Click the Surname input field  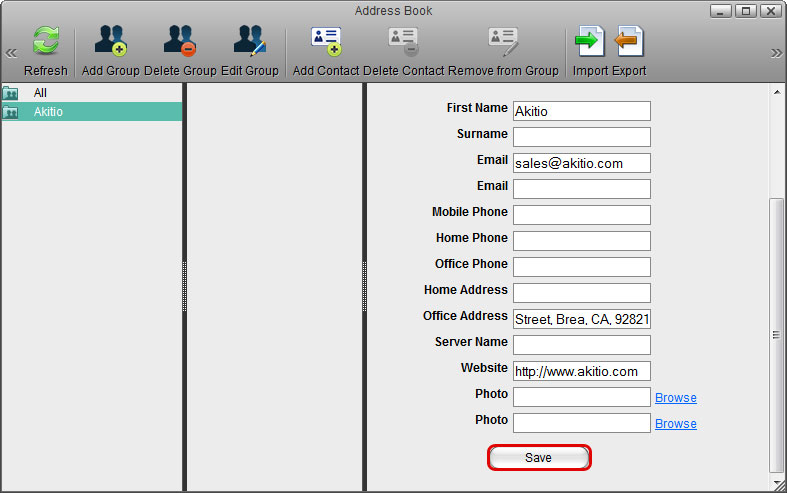pyautogui.click(x=581, y=137)
